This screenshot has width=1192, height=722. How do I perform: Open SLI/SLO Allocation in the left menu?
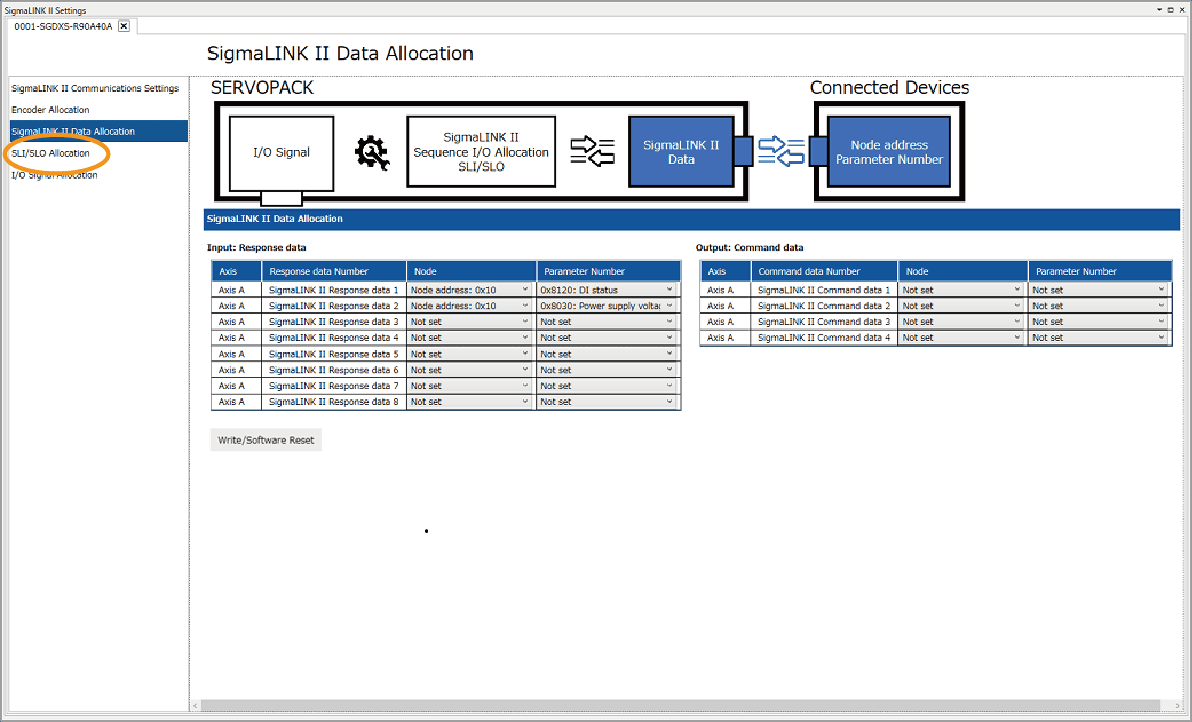click(50, 154)
